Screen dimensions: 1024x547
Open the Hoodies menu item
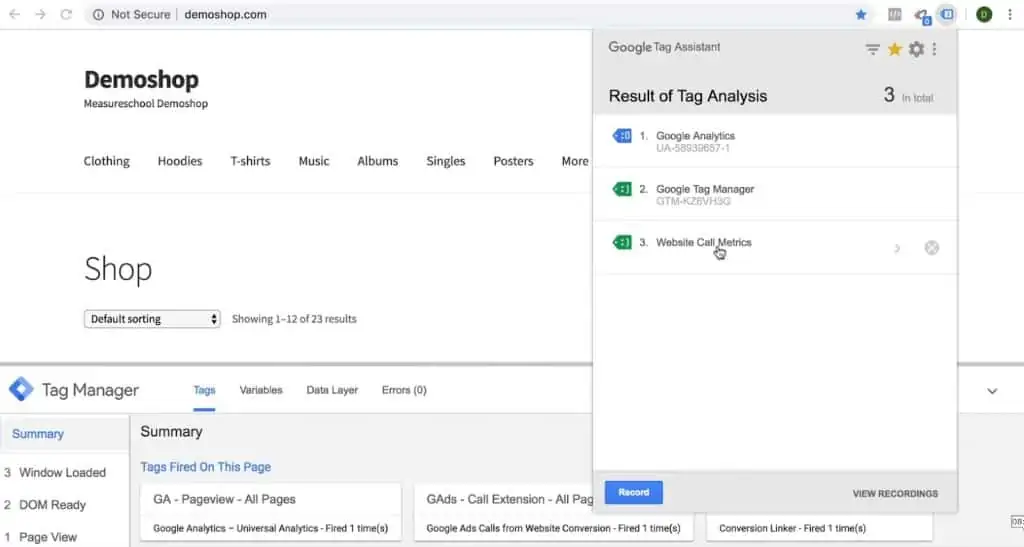pos(180,161)
